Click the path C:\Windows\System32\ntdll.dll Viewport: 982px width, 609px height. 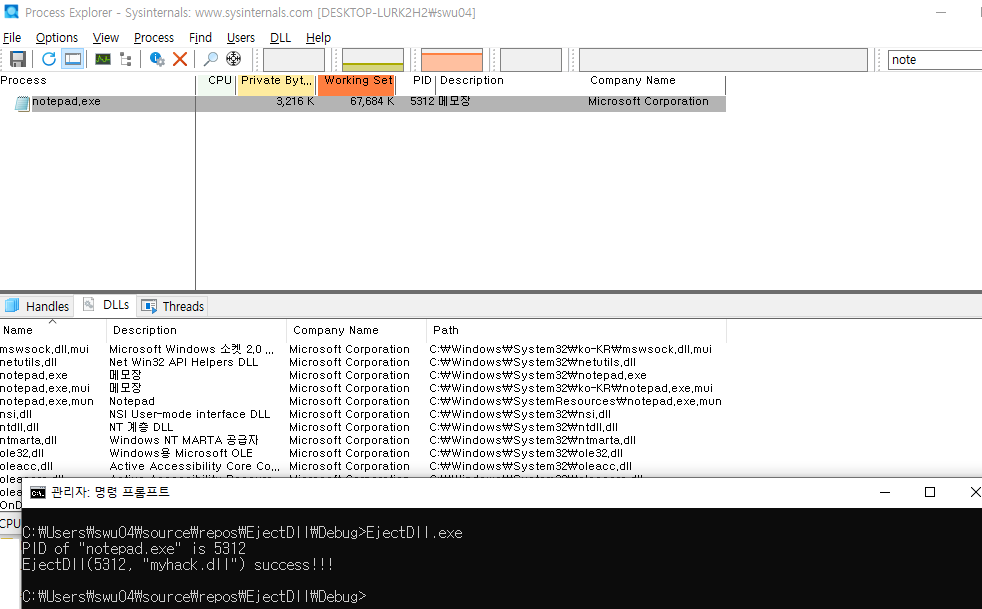tap(524, 428)
